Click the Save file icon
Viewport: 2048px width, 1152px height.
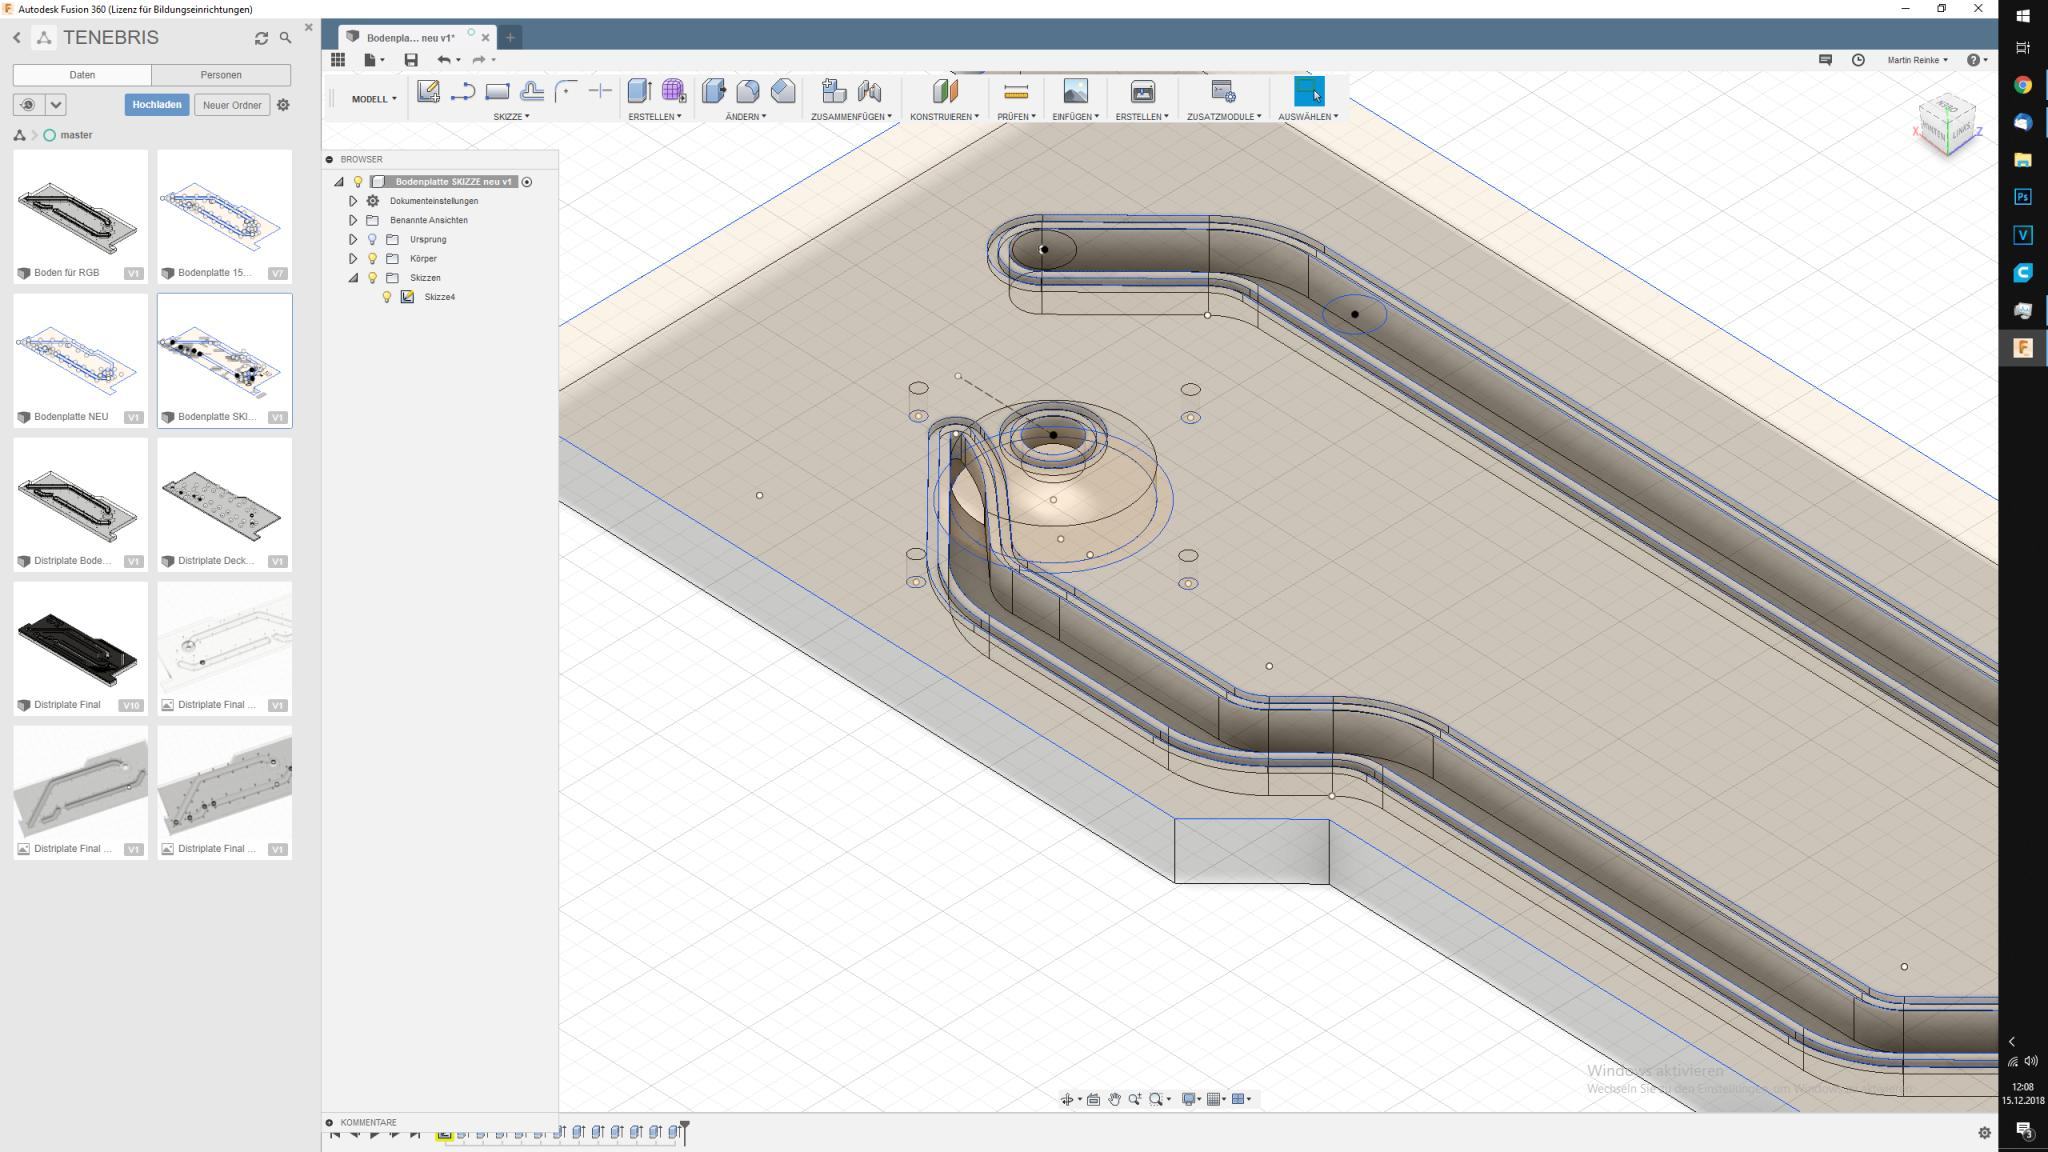(x=410, y=60)
